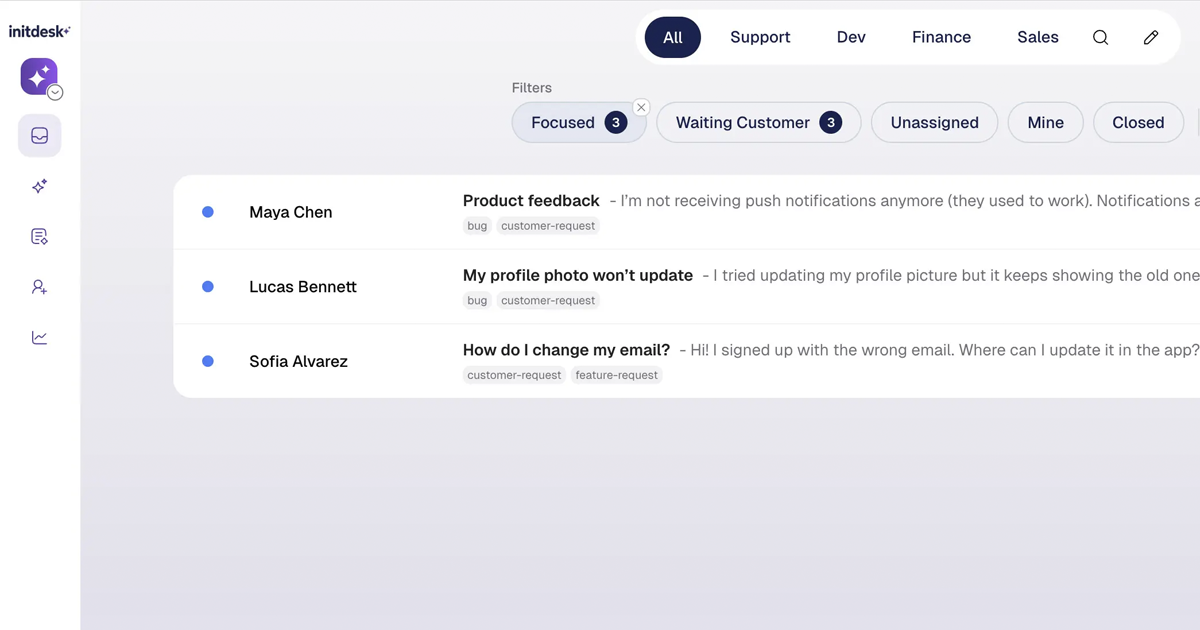
Task: Switch to the Finance tab
Action: (941, 37)
